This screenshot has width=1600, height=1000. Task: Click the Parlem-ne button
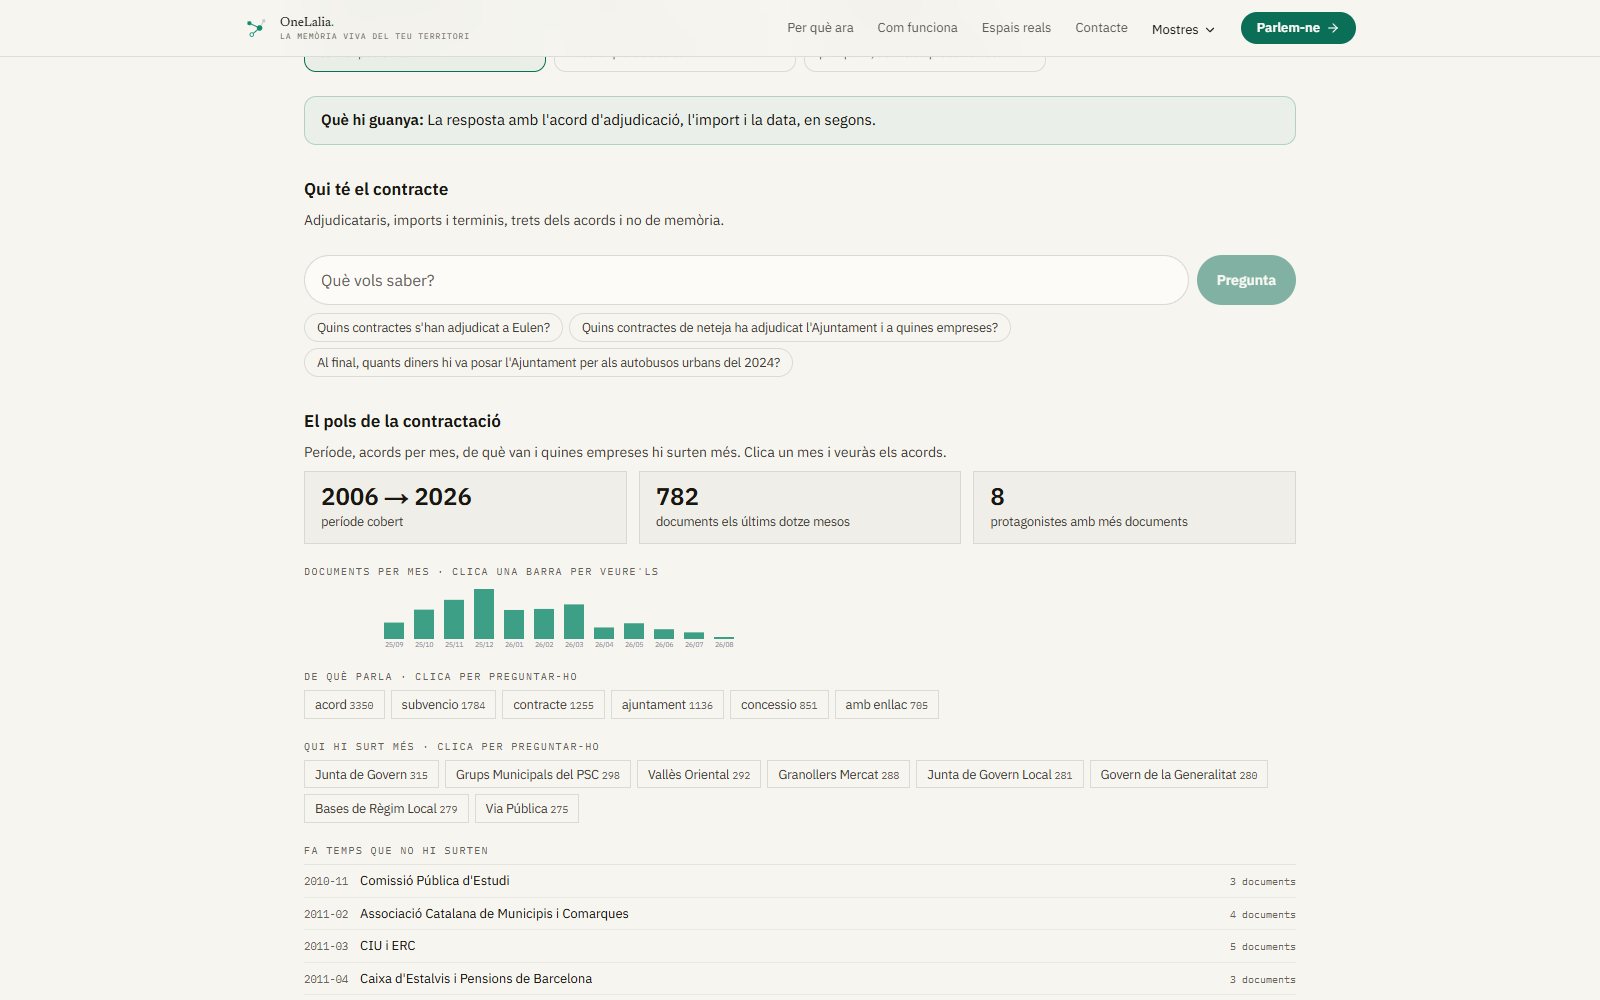[1298, 28]
